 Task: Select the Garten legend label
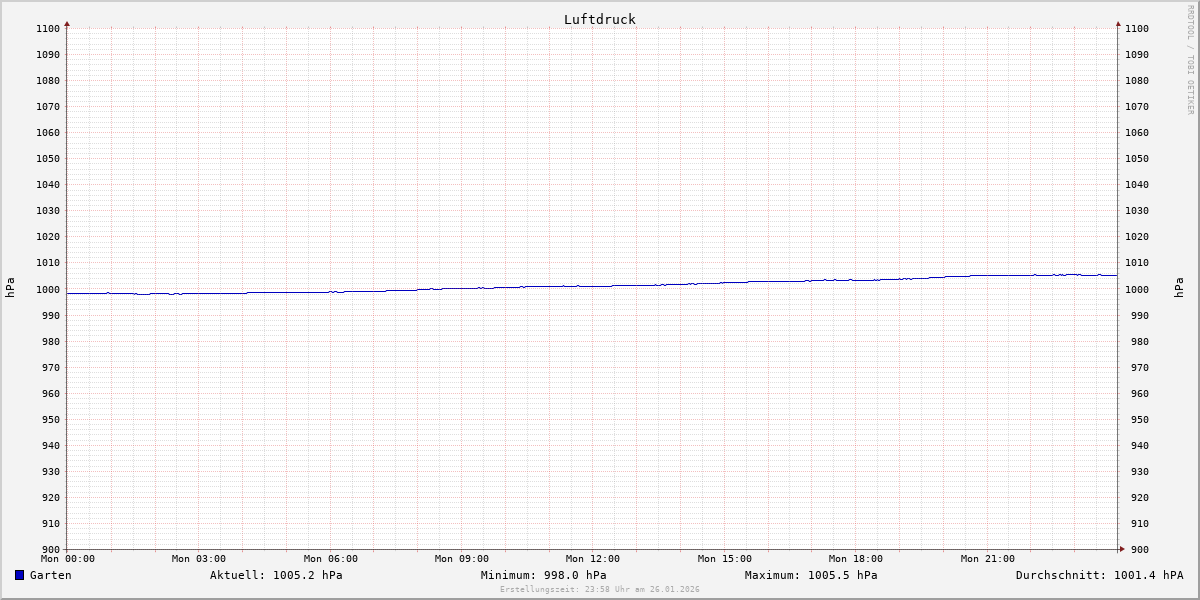(50, 575)
